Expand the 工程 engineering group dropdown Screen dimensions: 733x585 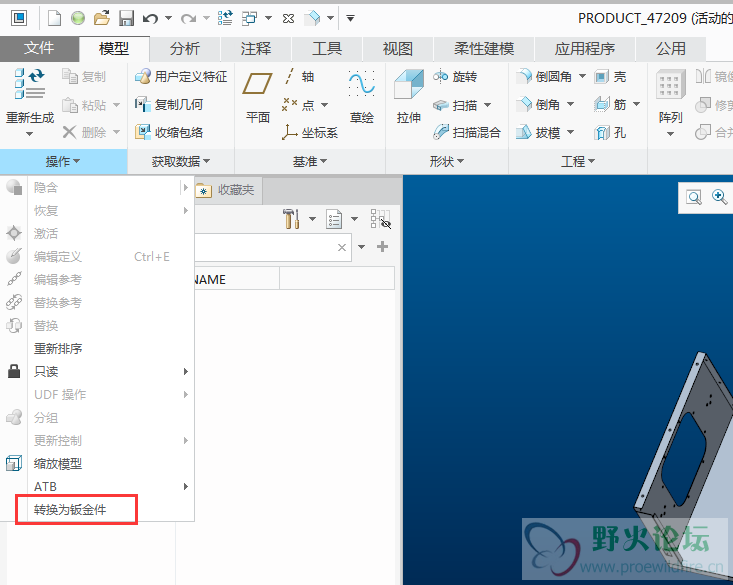pyautogui.click(x=578, y=162)
